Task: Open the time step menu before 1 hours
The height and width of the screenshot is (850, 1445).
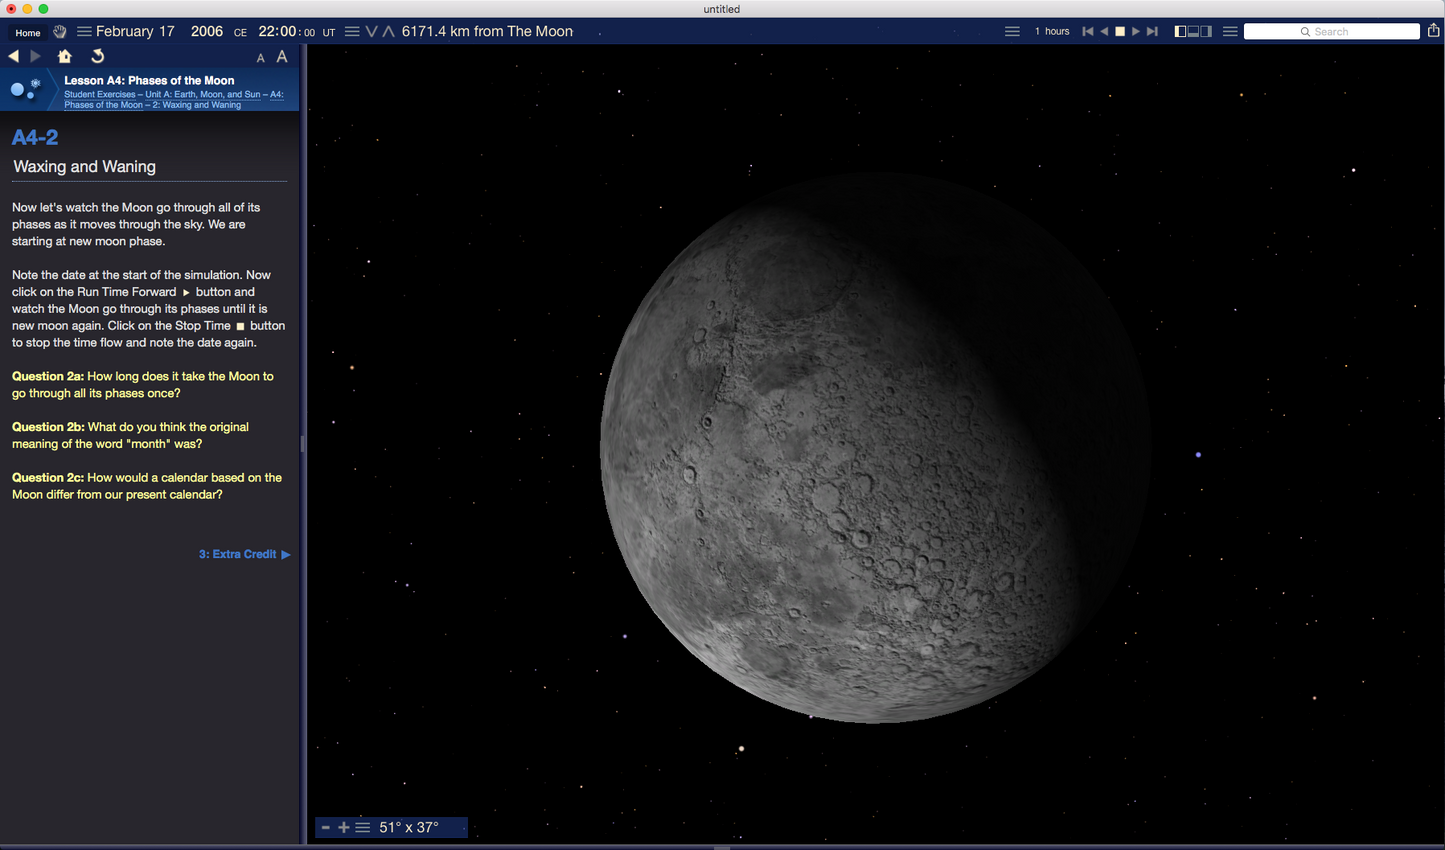Action: 1012,32
